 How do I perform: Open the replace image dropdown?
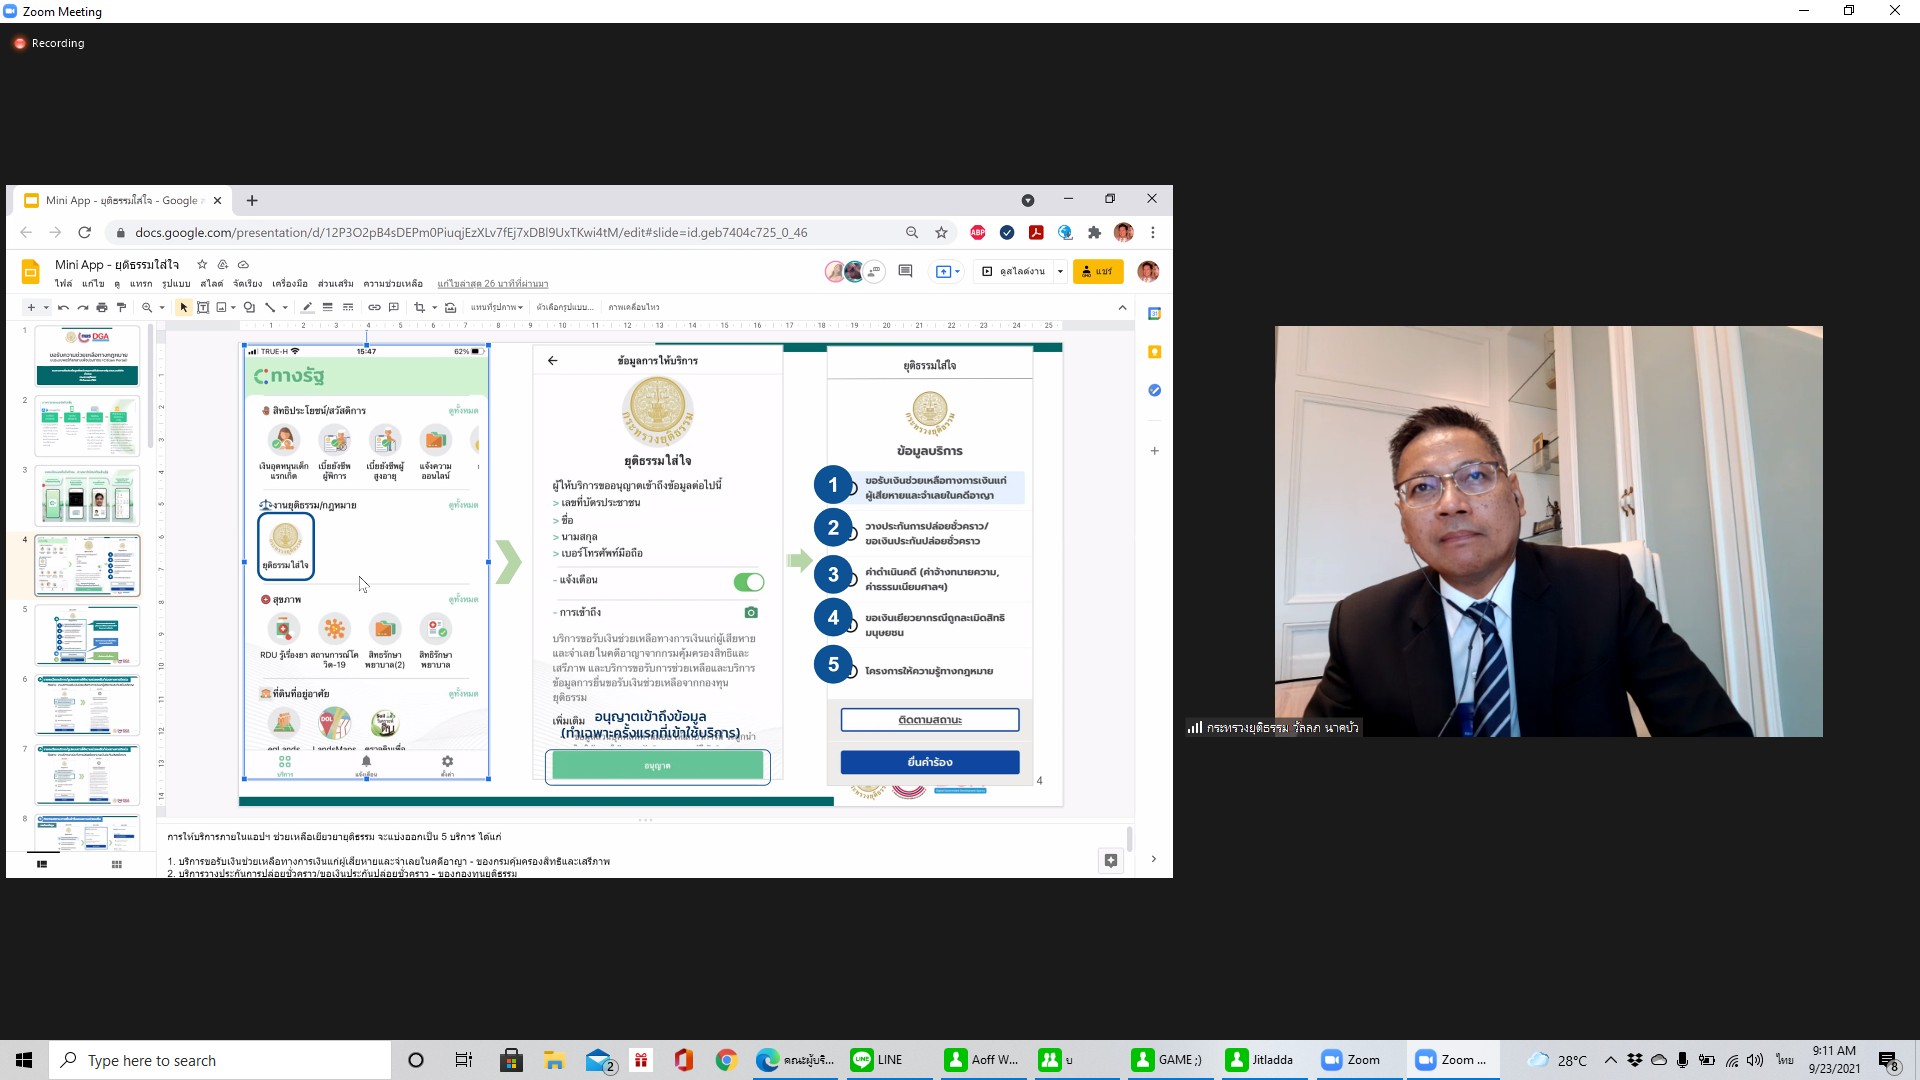tap(496, 307)
